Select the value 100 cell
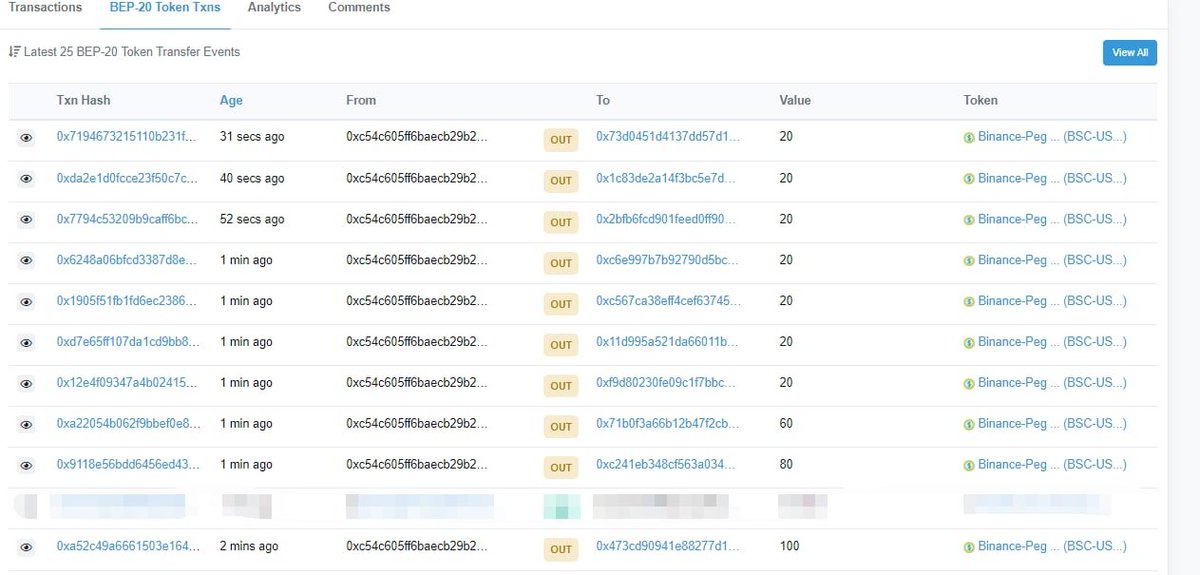This screenshot has width=1200, height=575. 790,547
